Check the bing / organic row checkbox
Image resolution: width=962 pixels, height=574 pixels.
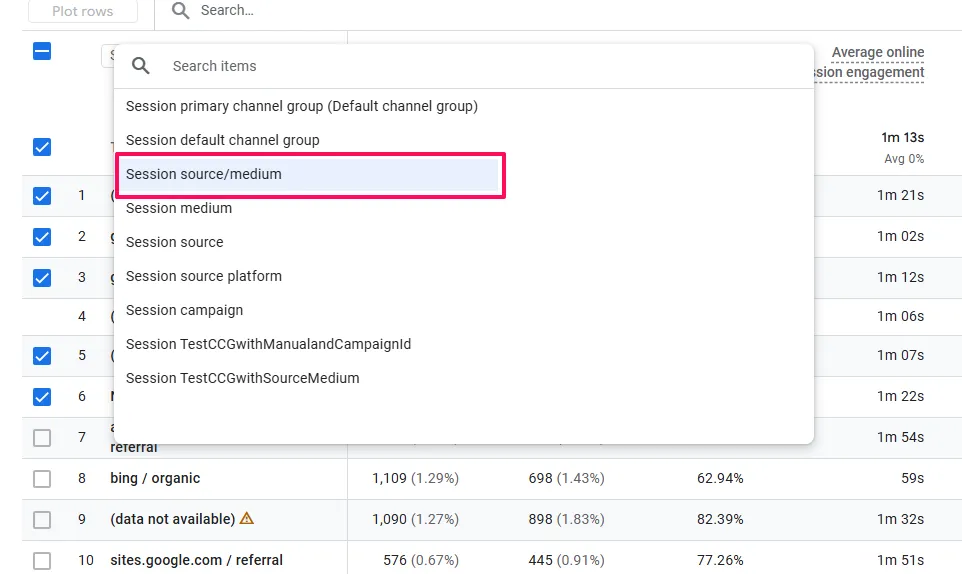pos(42,479)
